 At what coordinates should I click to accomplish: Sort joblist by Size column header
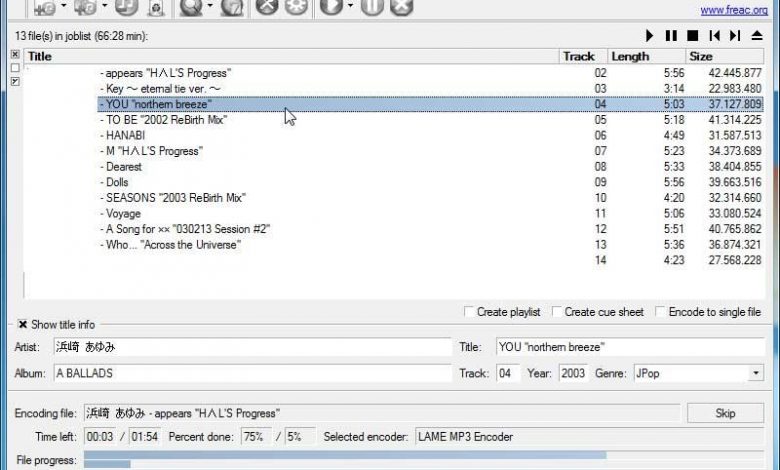[x=724, y=56]
